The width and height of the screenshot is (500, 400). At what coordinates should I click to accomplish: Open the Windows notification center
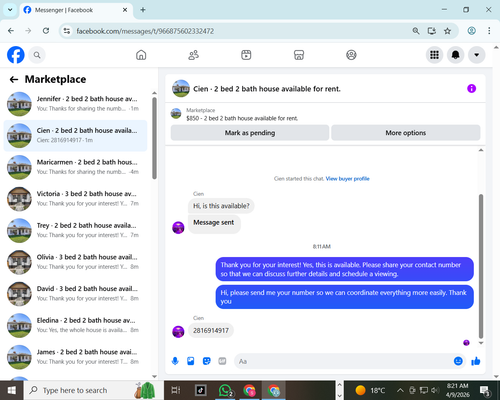click(484, 390)
